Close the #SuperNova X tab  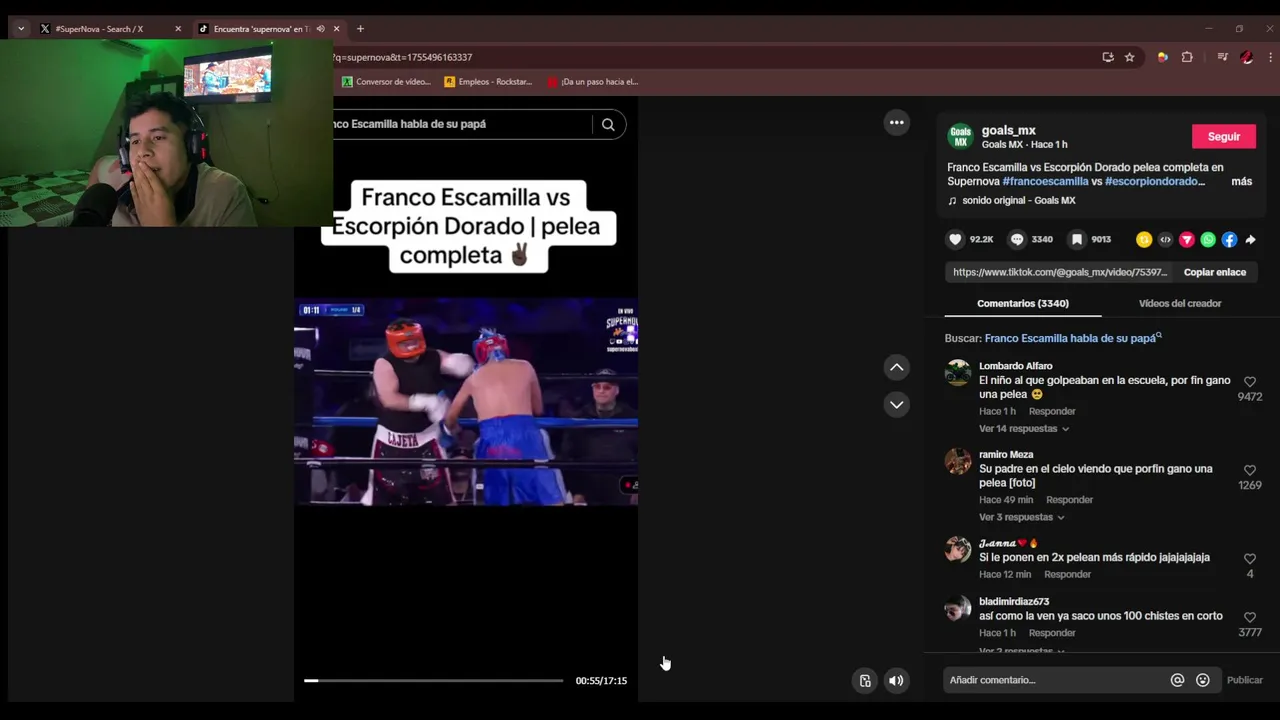point(178,29)
